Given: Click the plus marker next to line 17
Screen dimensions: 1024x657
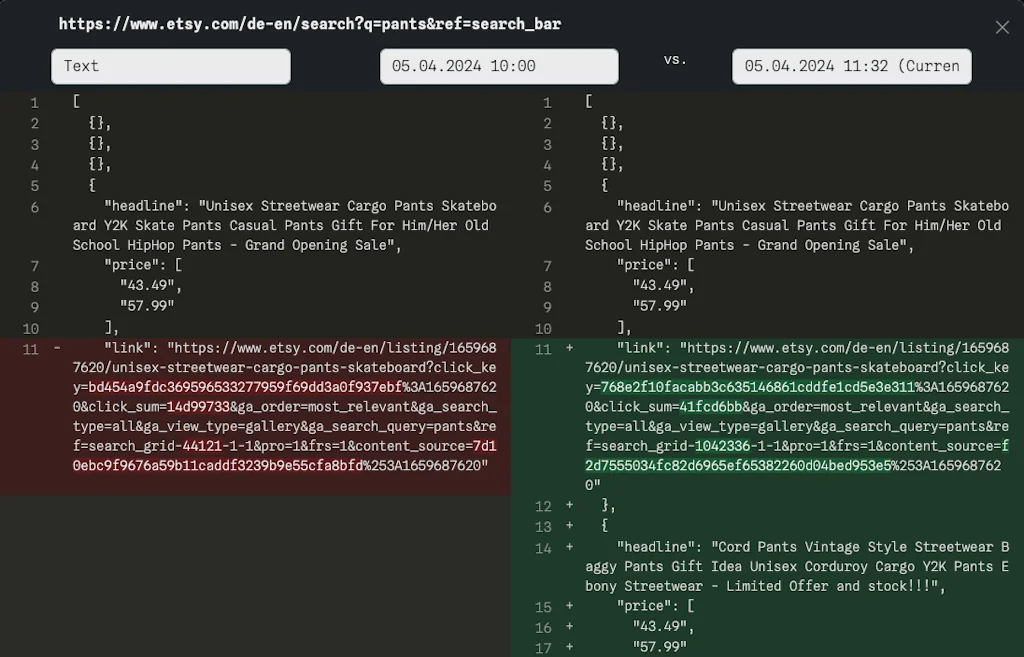Looking at the screenshot, I should (568, 645).
